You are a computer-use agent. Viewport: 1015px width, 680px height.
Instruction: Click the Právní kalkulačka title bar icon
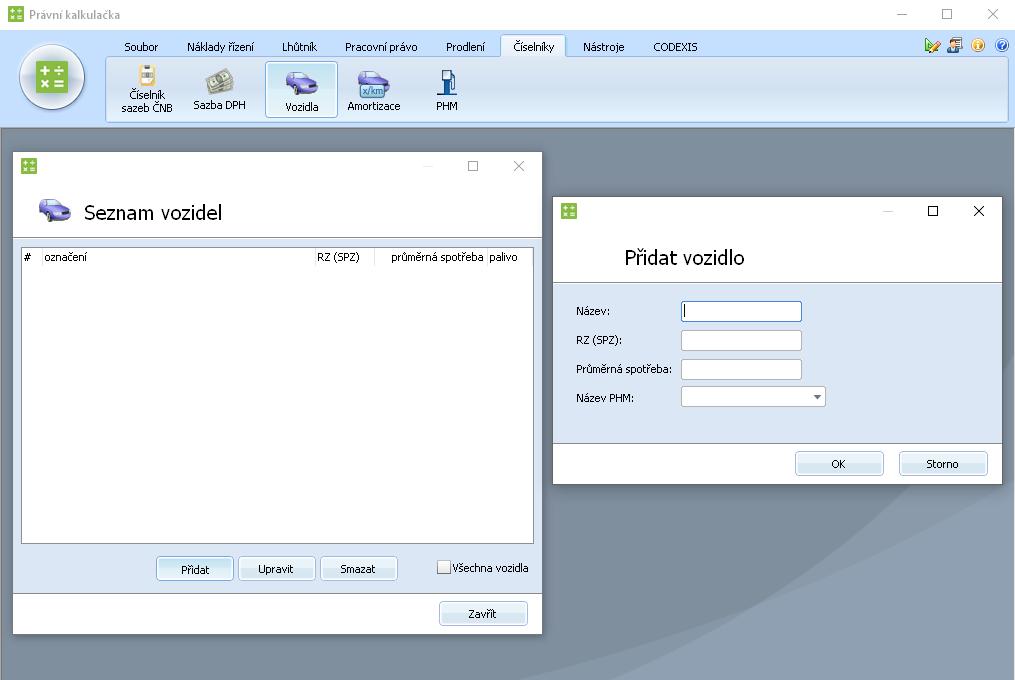(x=16, y=14)
